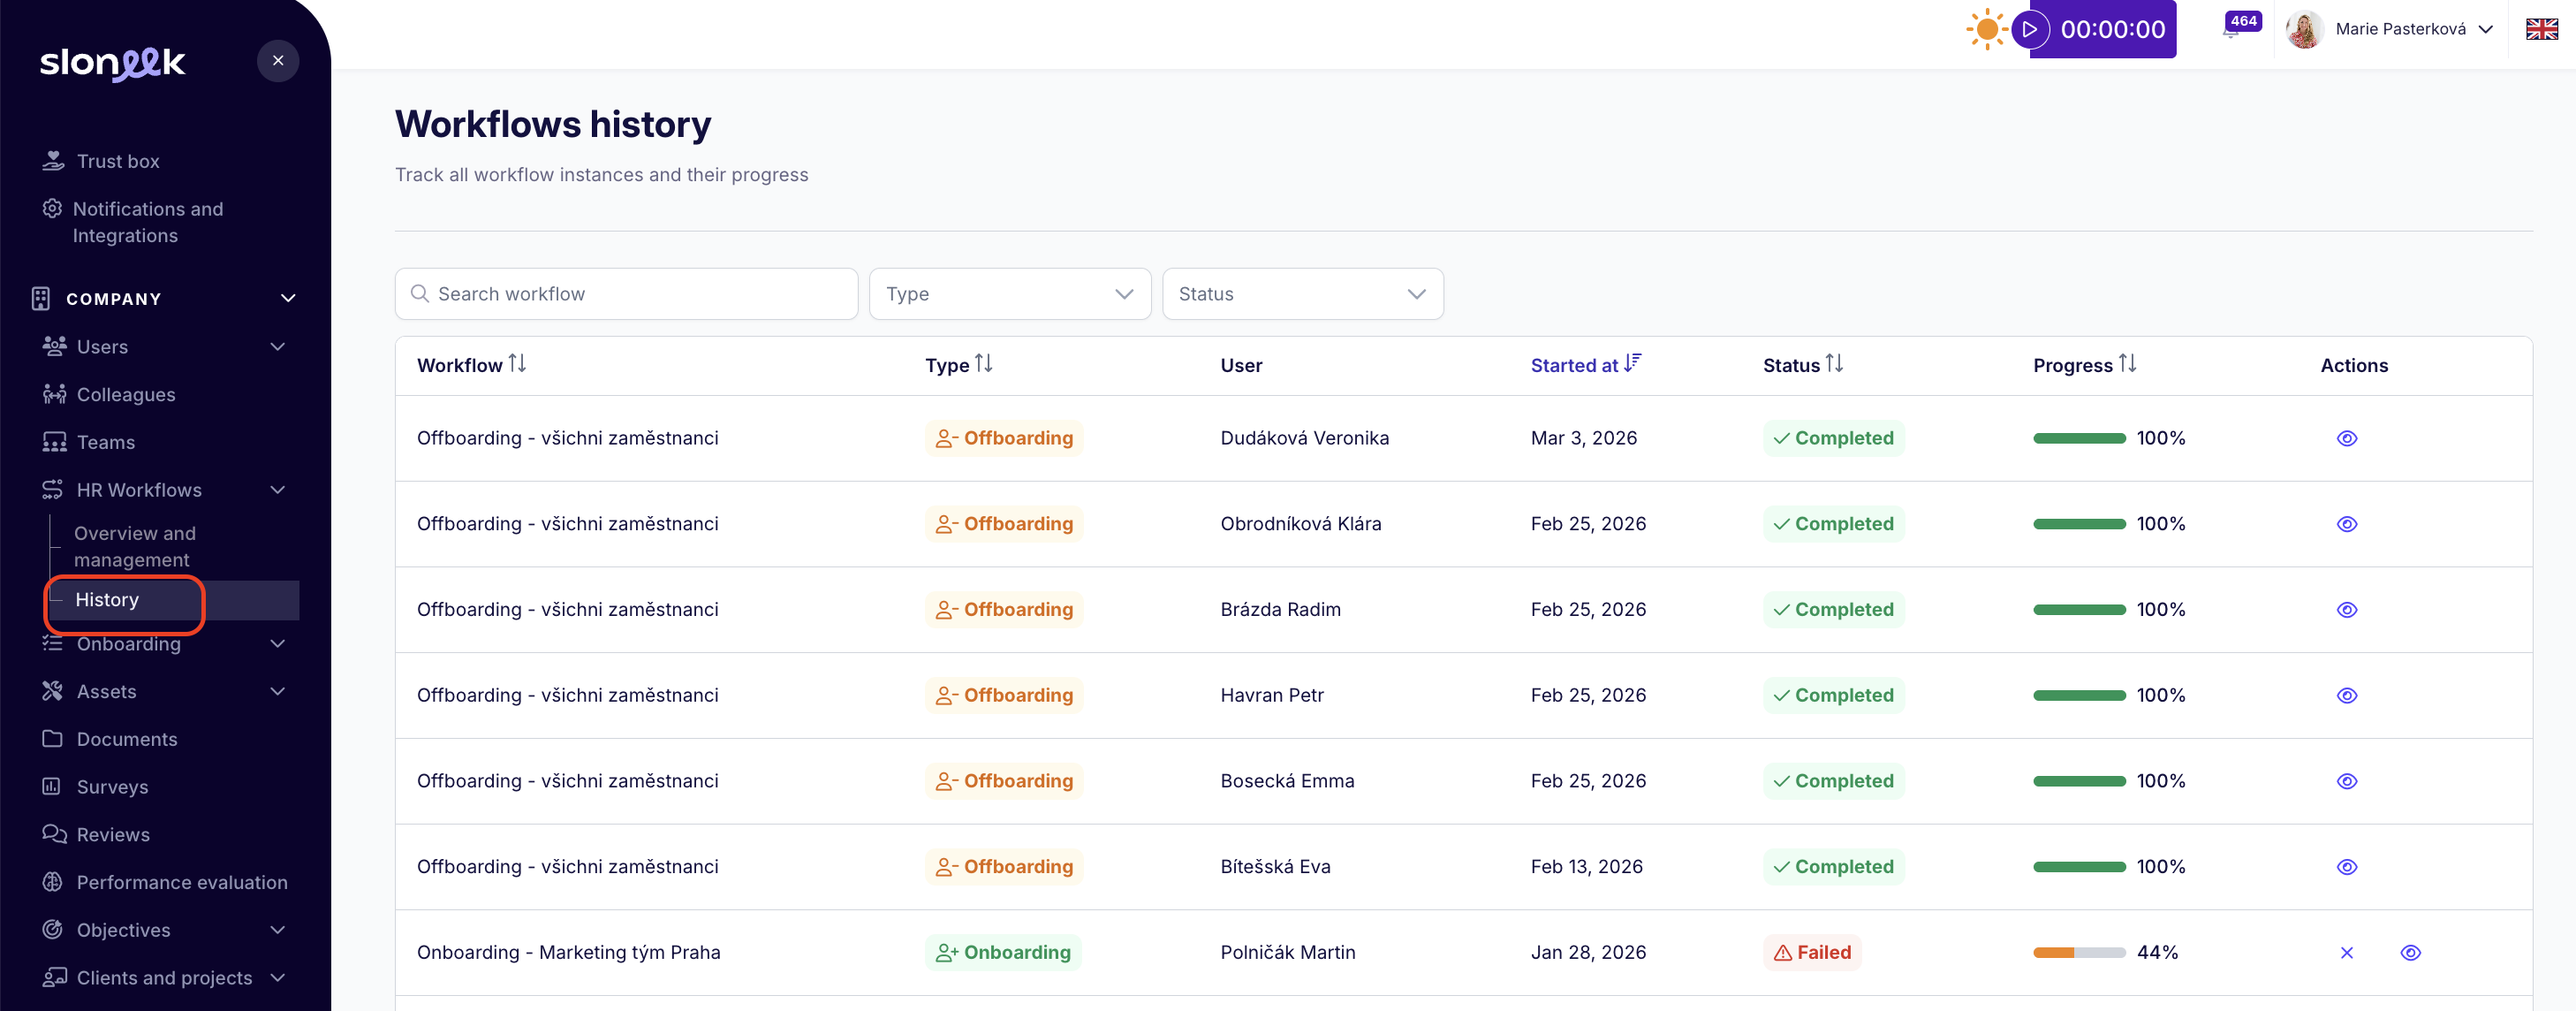This screenshot has height=1011, width=2576.
Task: Sort by Status column arrows
Action: coord(1833,364)
